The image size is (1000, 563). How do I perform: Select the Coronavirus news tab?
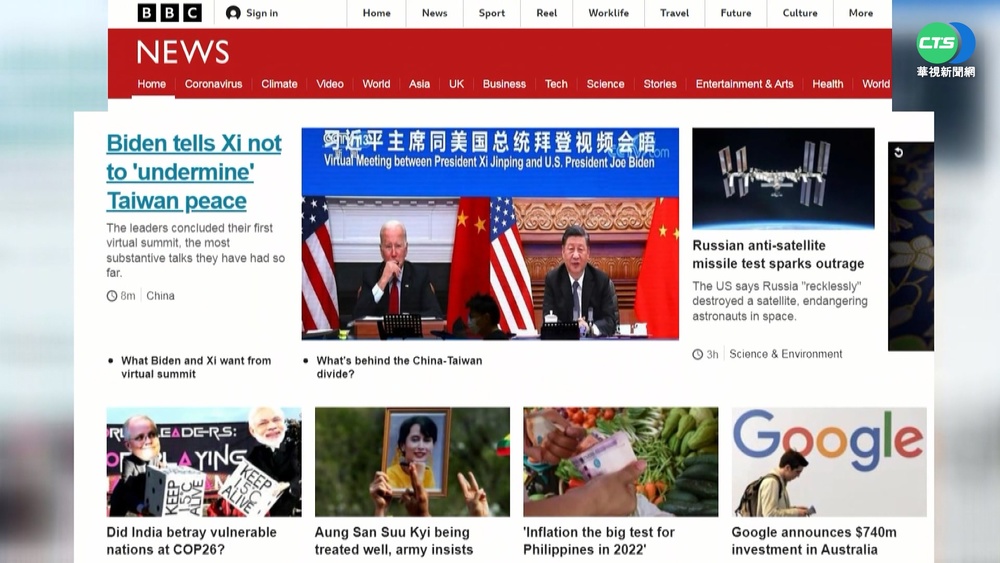point(213,84)
